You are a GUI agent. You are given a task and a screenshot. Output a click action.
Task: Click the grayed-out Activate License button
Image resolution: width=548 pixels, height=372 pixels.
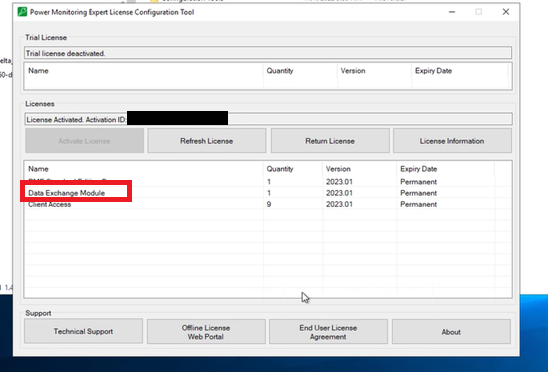coord(84,141)
